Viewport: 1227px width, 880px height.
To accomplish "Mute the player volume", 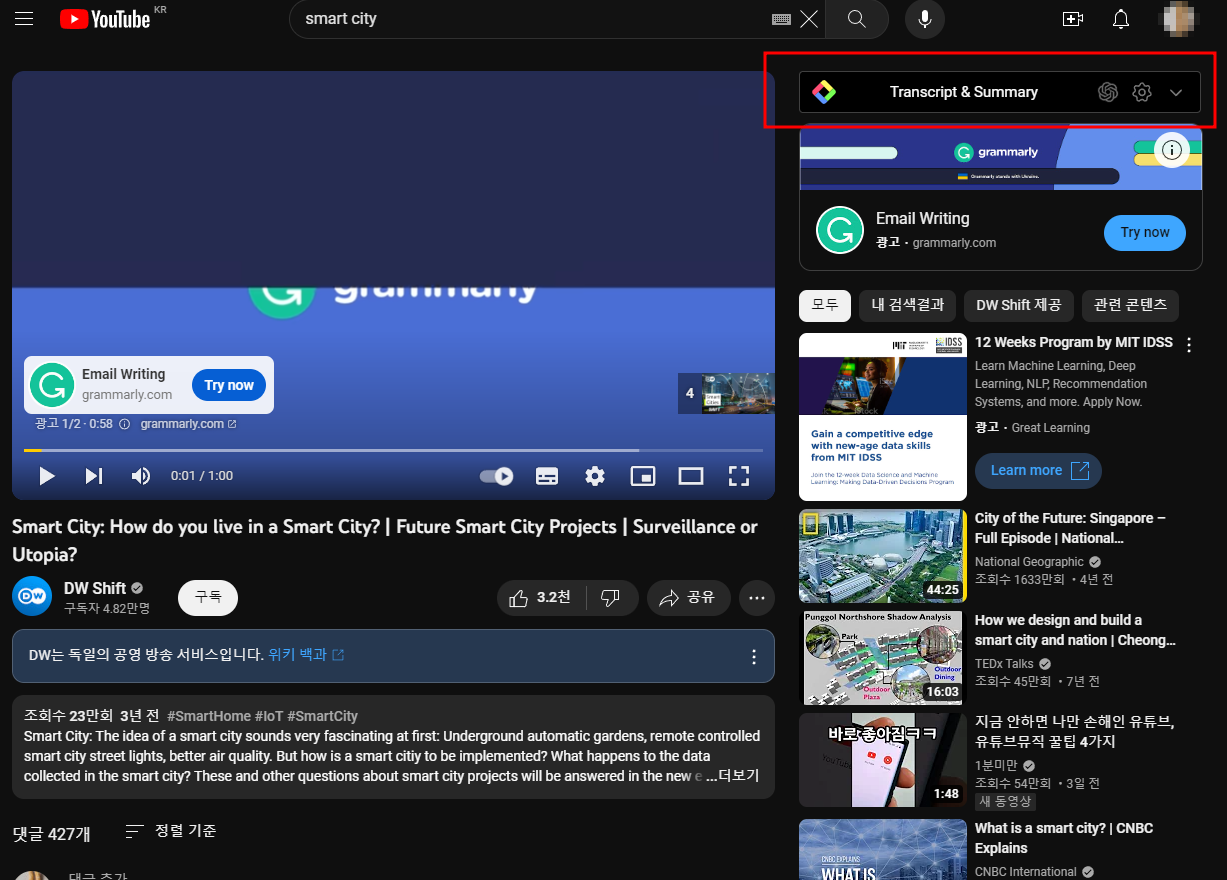I will click(x=141, y=476).
